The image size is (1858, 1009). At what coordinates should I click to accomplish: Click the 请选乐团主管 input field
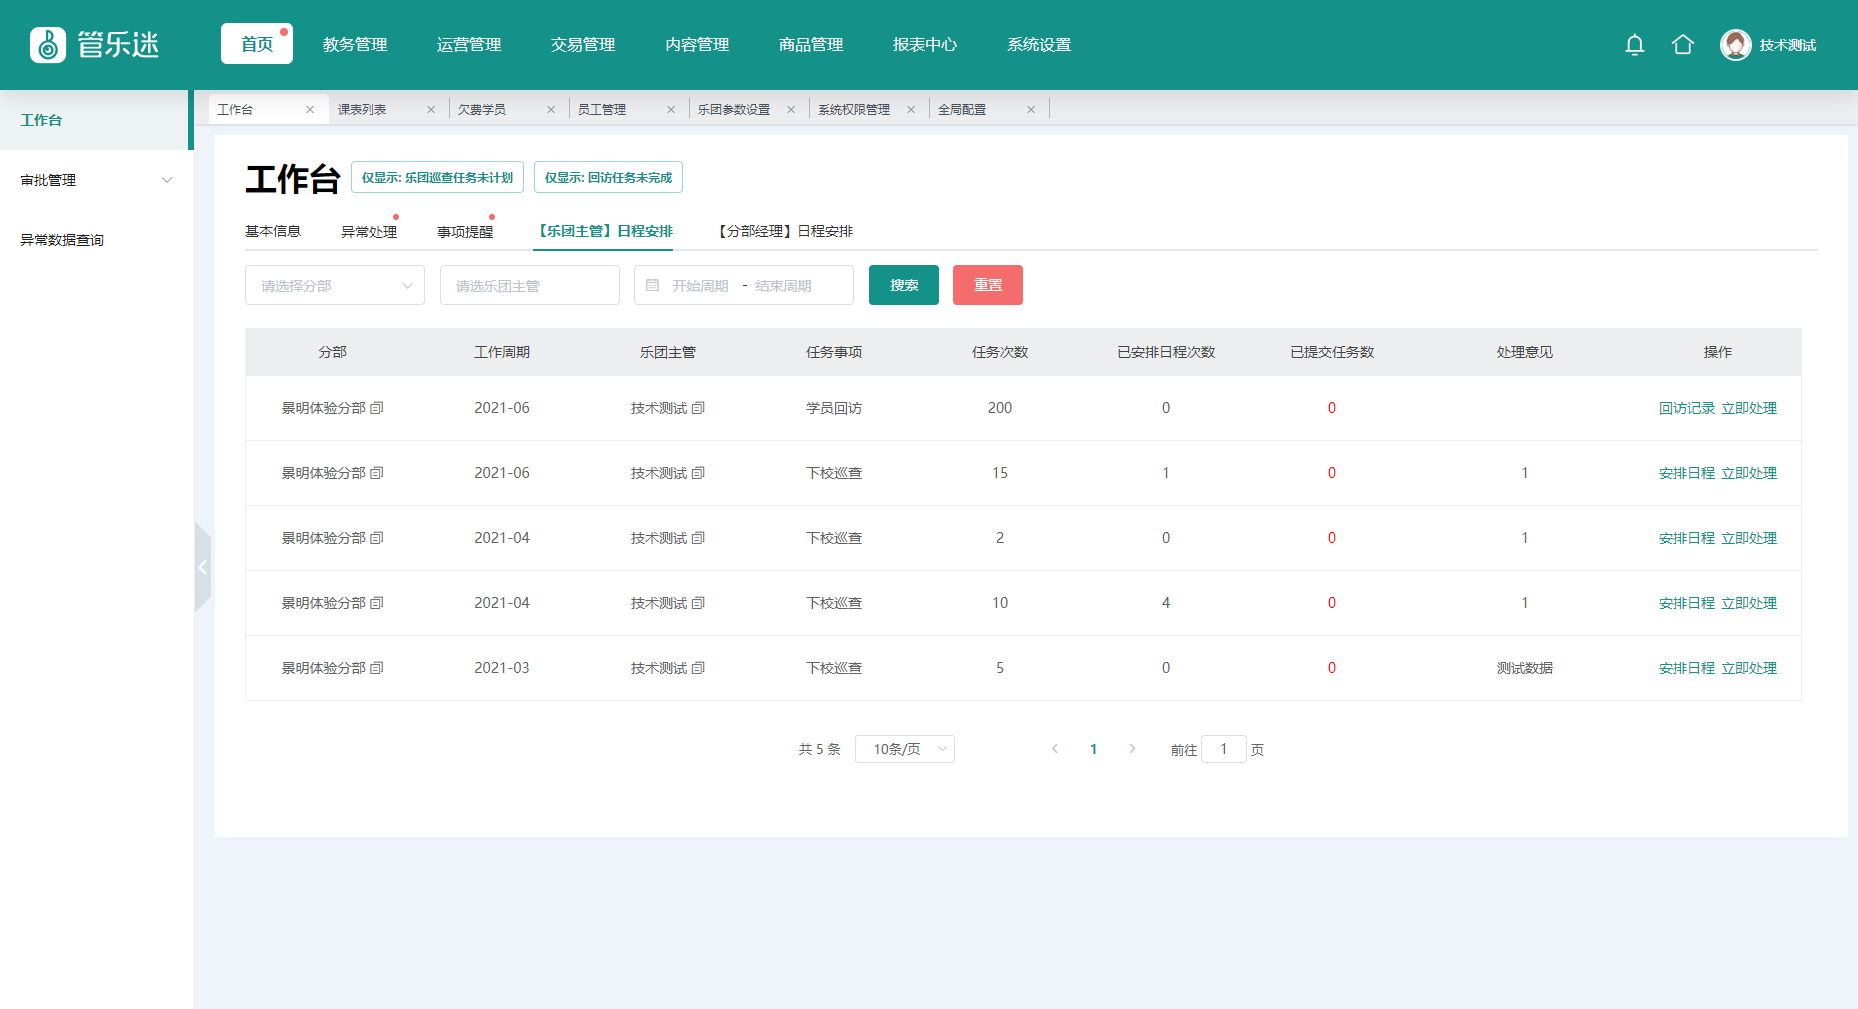(x=529, y=286)
